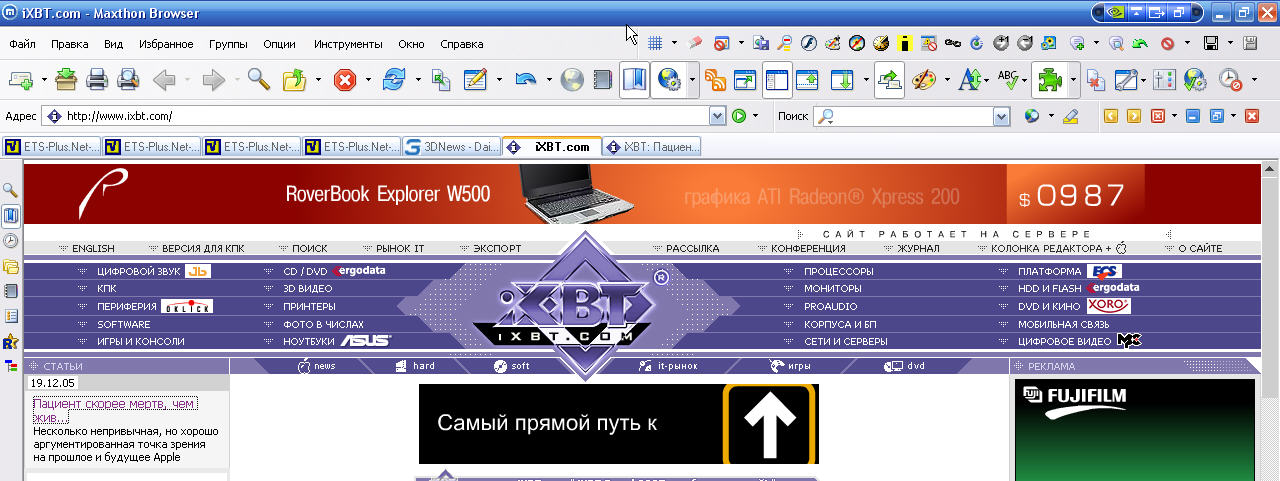Screen dimensions: 1280x481
Task: Open dropdown arrow beside the Stop icon
Action: click(368, 80)
